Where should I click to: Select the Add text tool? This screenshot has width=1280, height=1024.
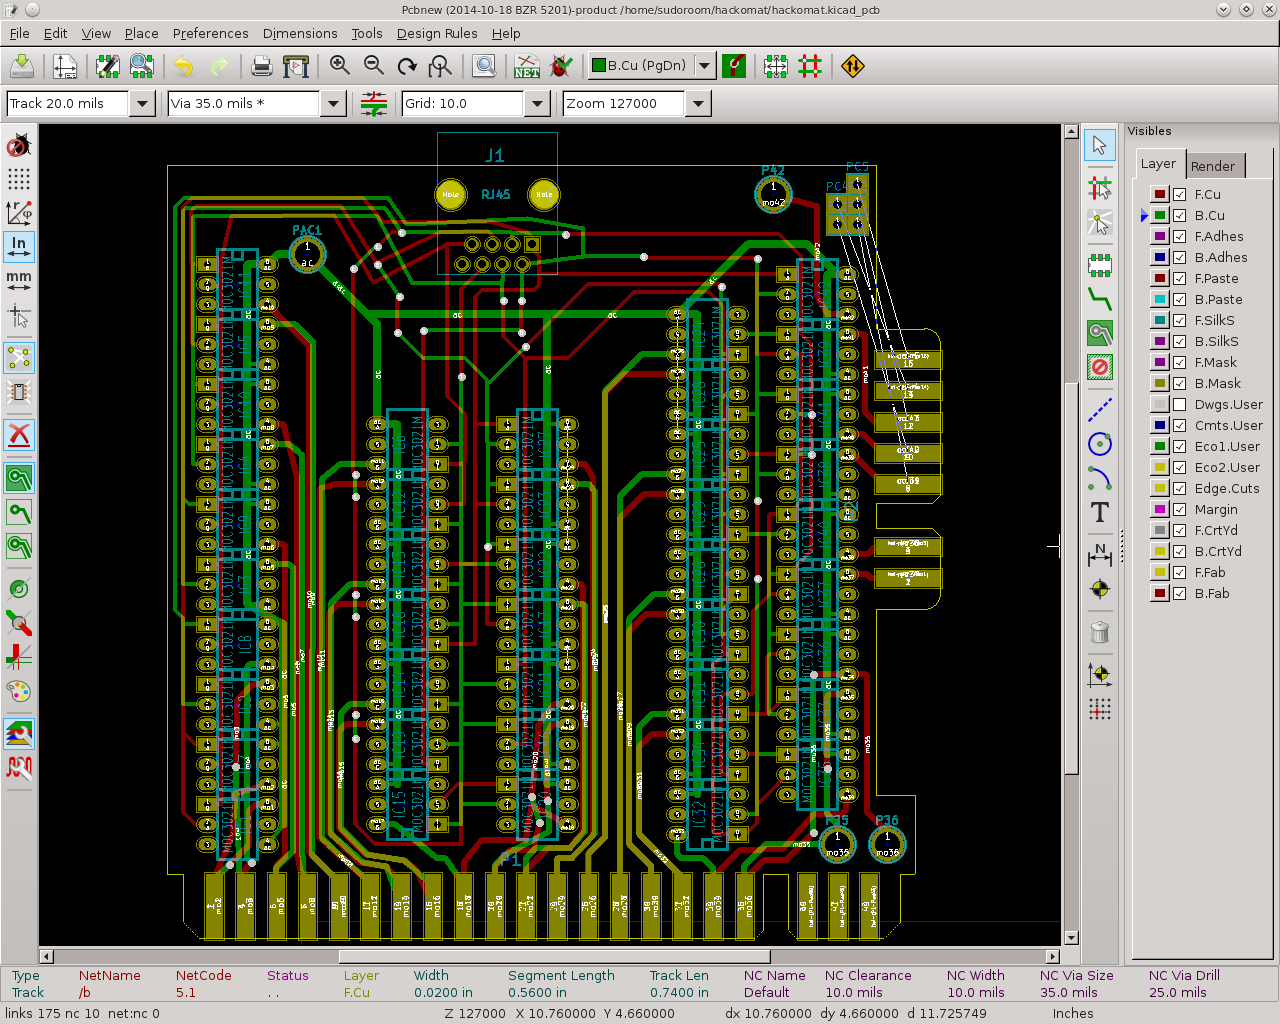[x=1100, y=512]
